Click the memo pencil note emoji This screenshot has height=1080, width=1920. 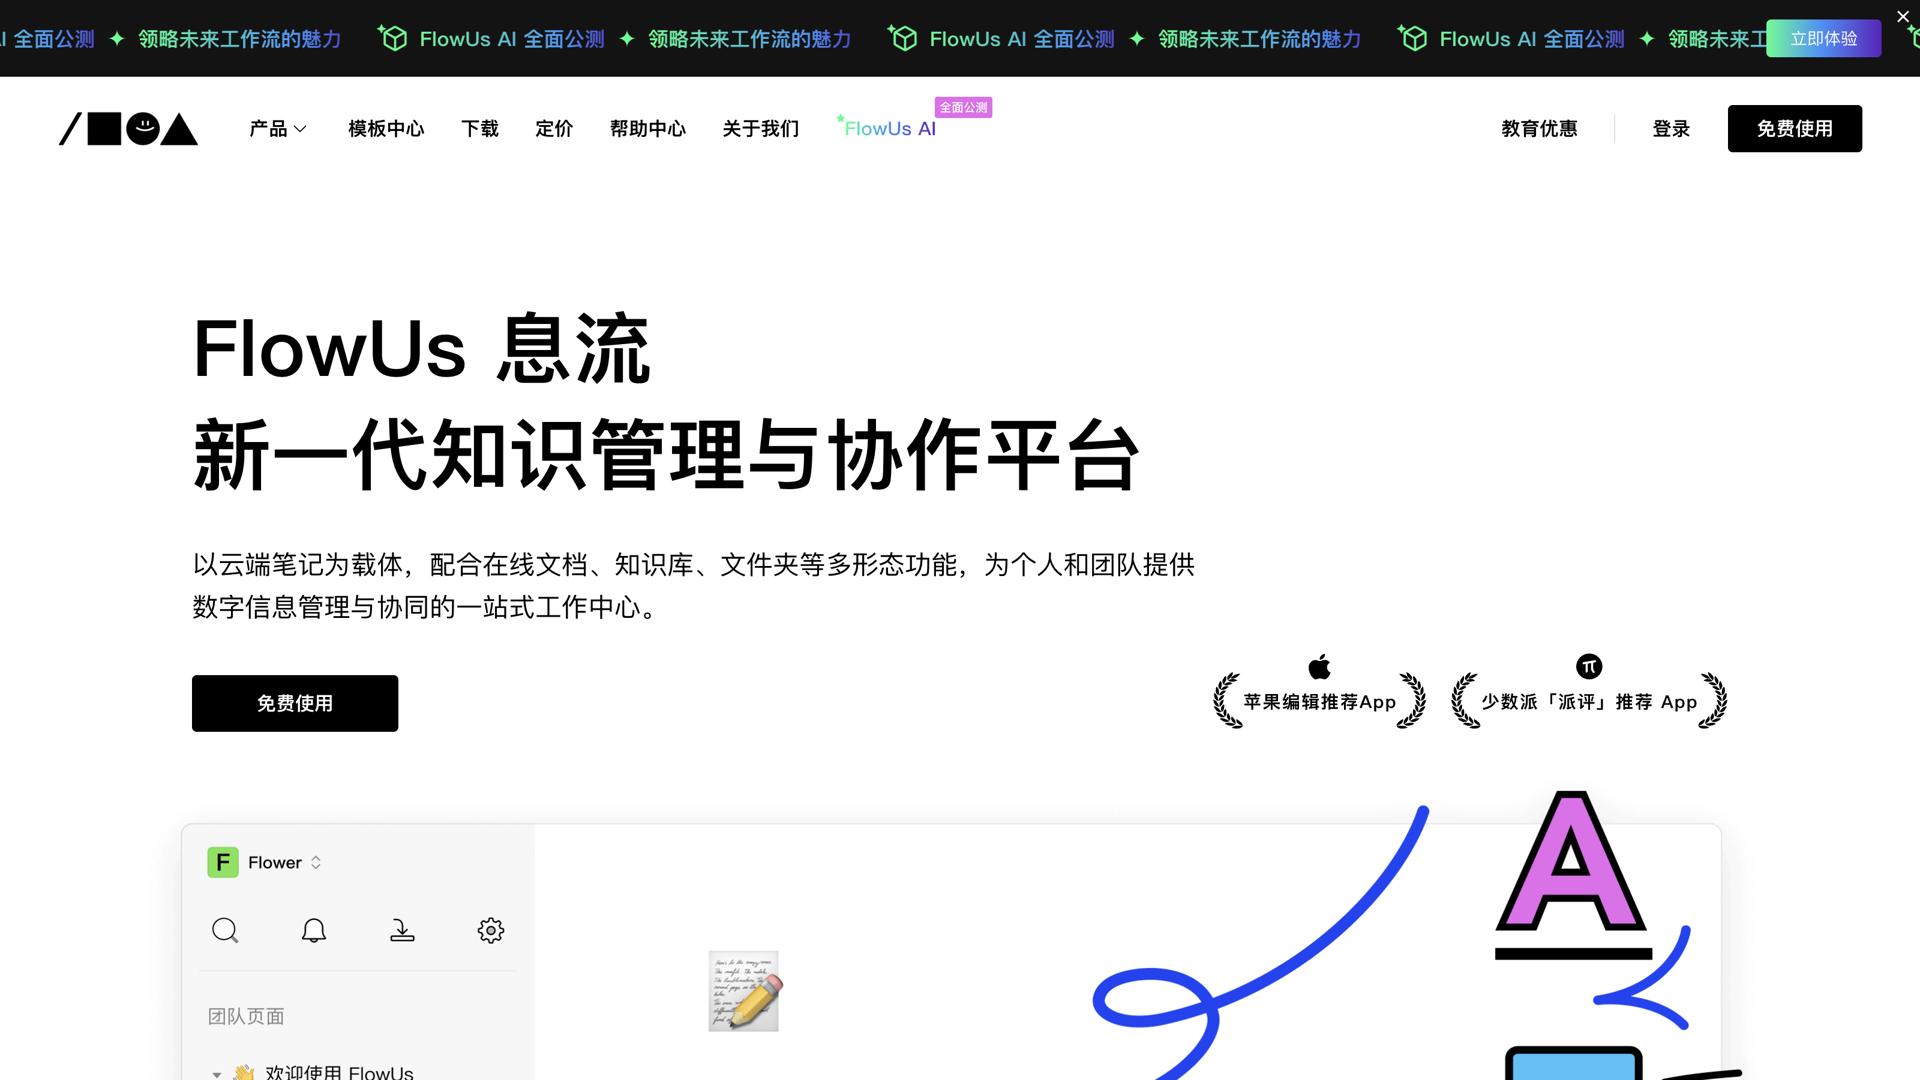coord(744,991)
